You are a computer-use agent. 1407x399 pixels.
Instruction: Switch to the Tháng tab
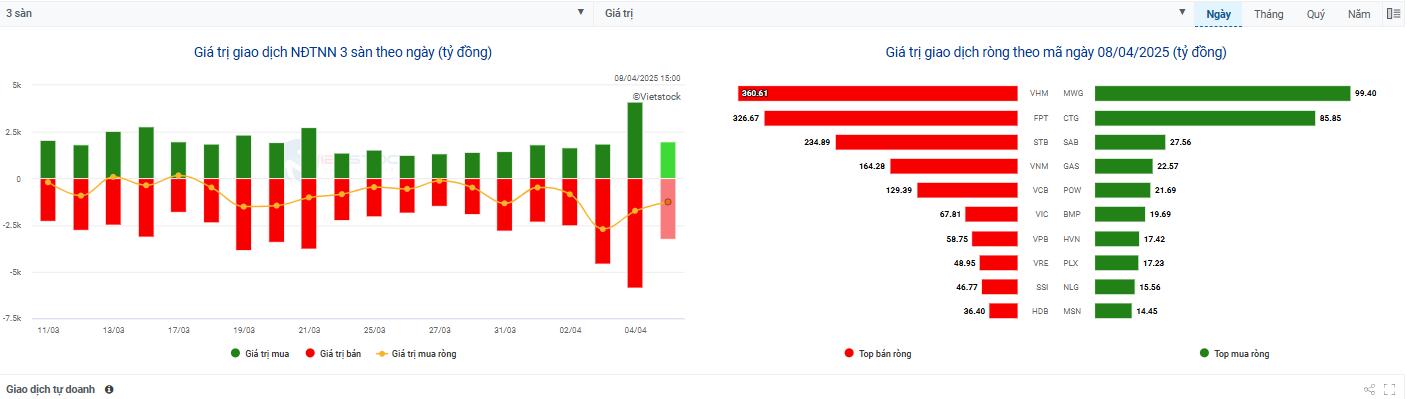(1268, 14)
